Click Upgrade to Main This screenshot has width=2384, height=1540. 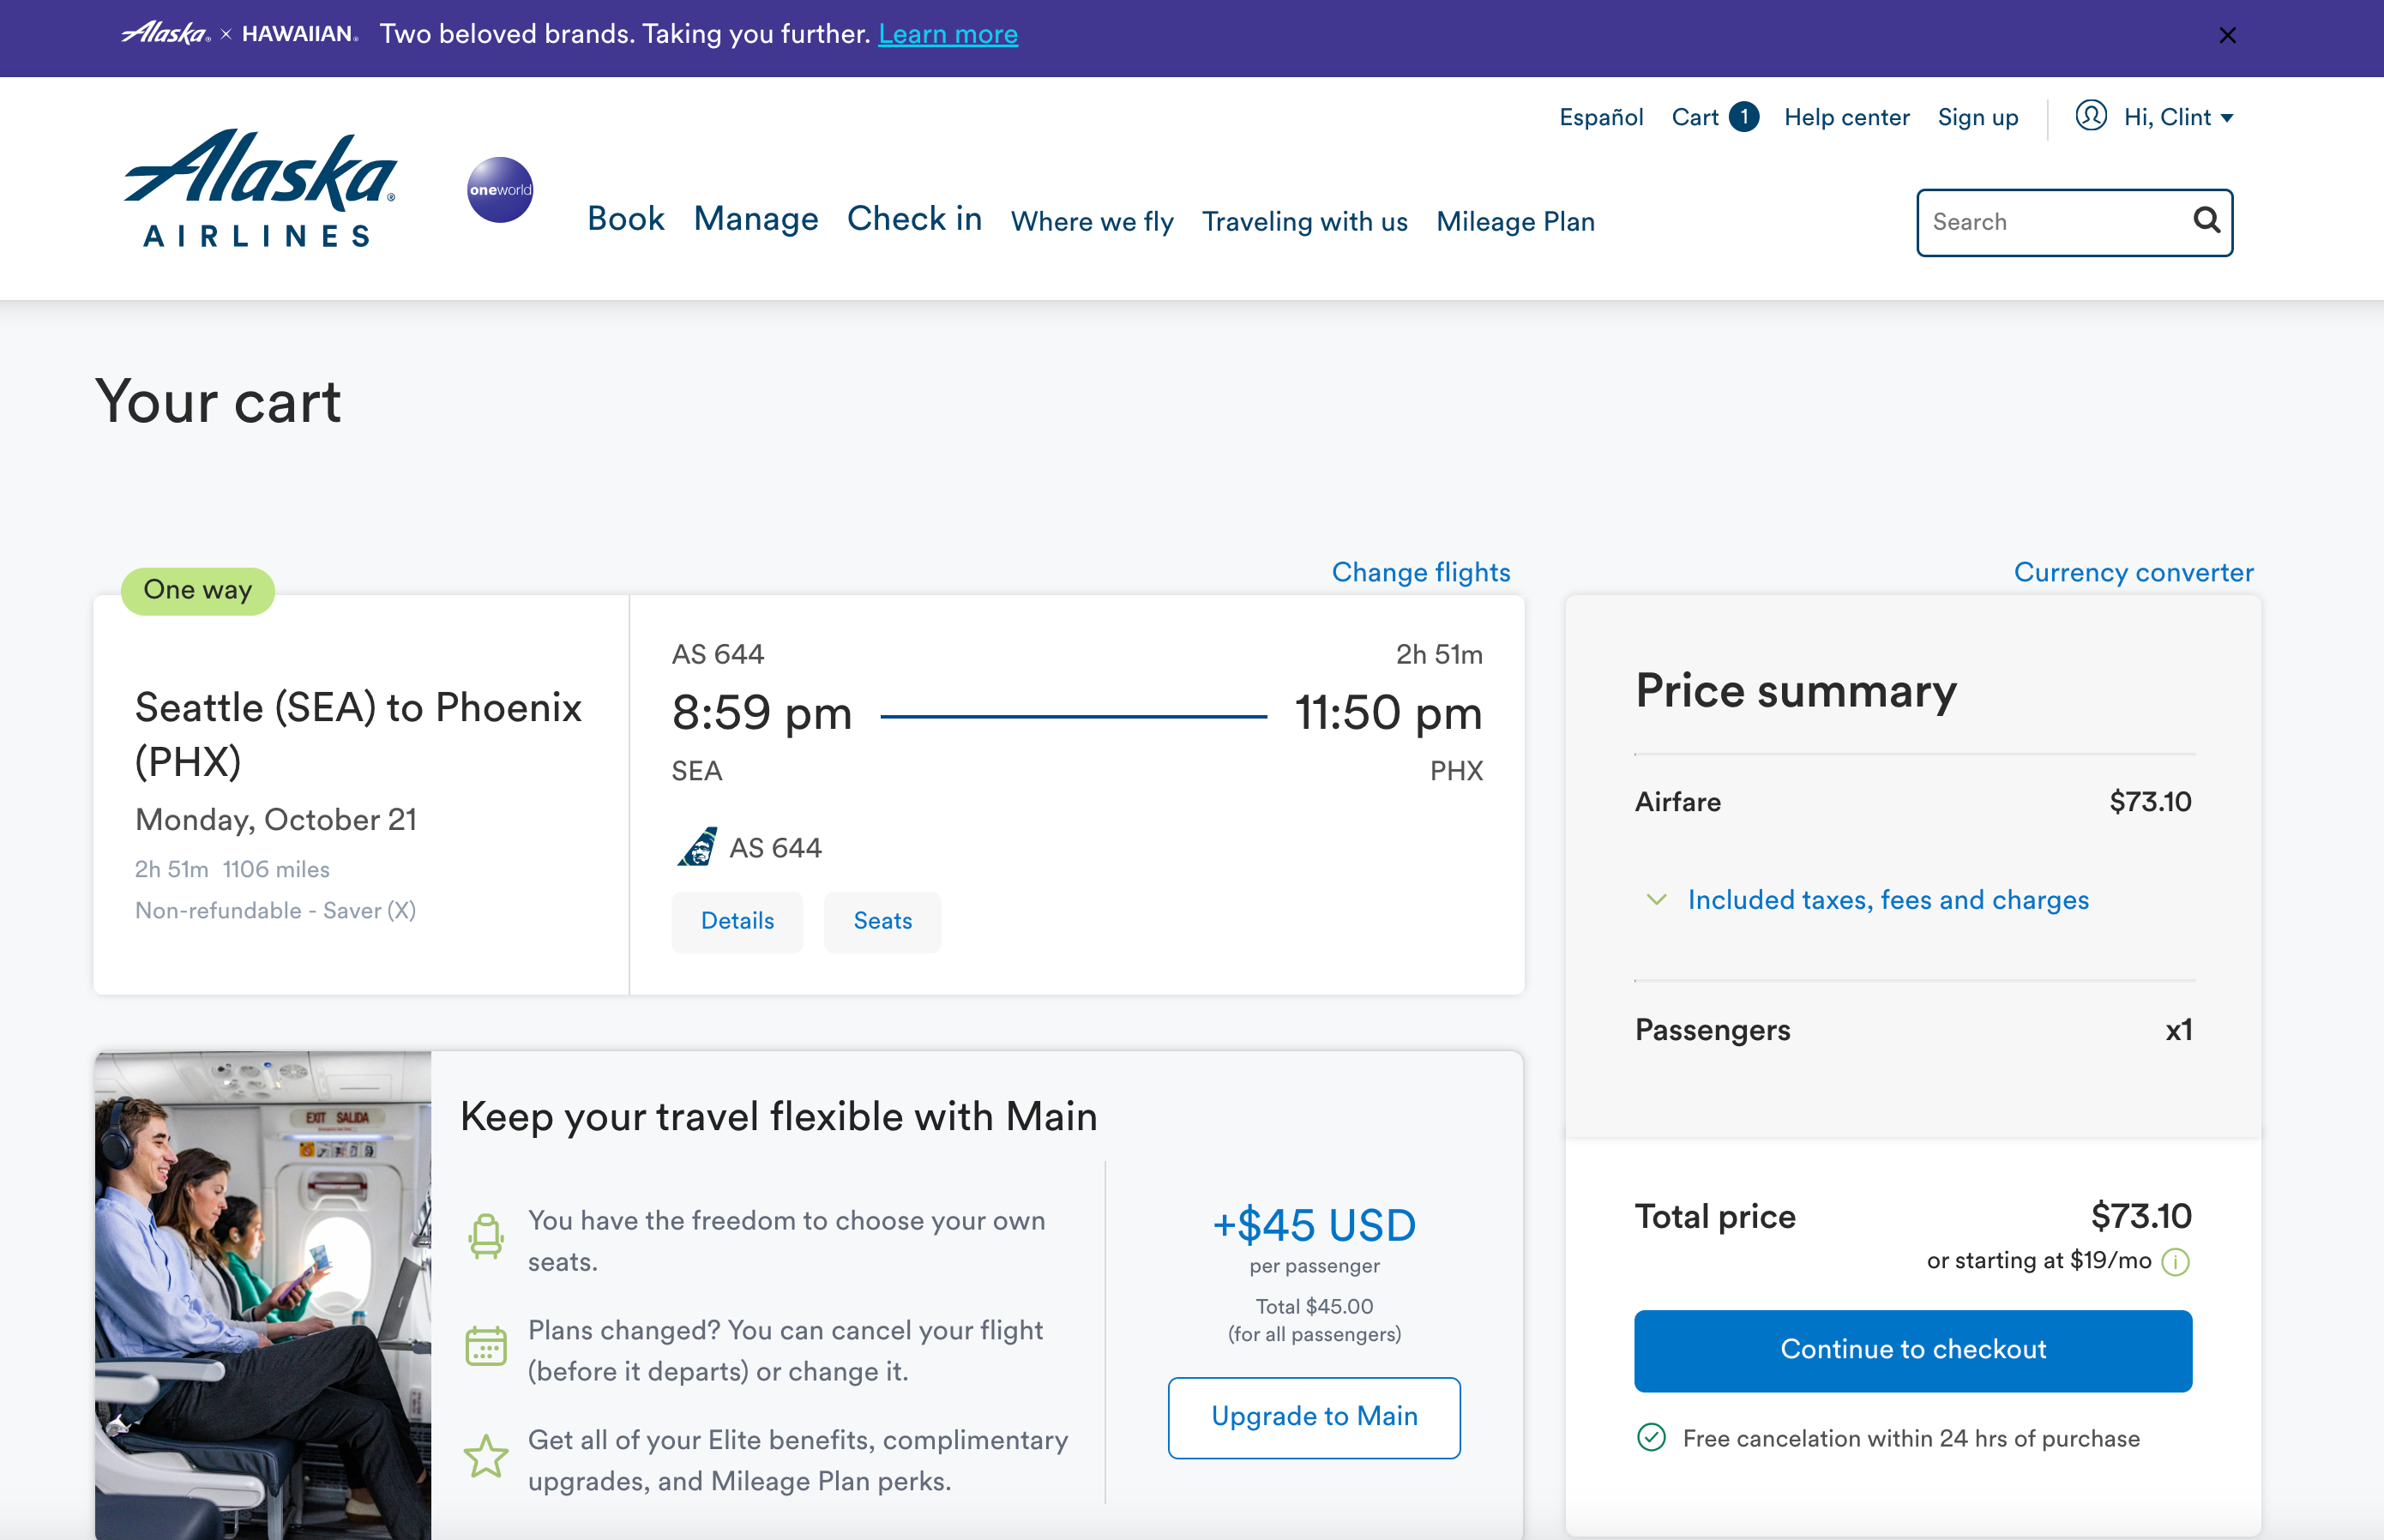click(1313, 1417)
